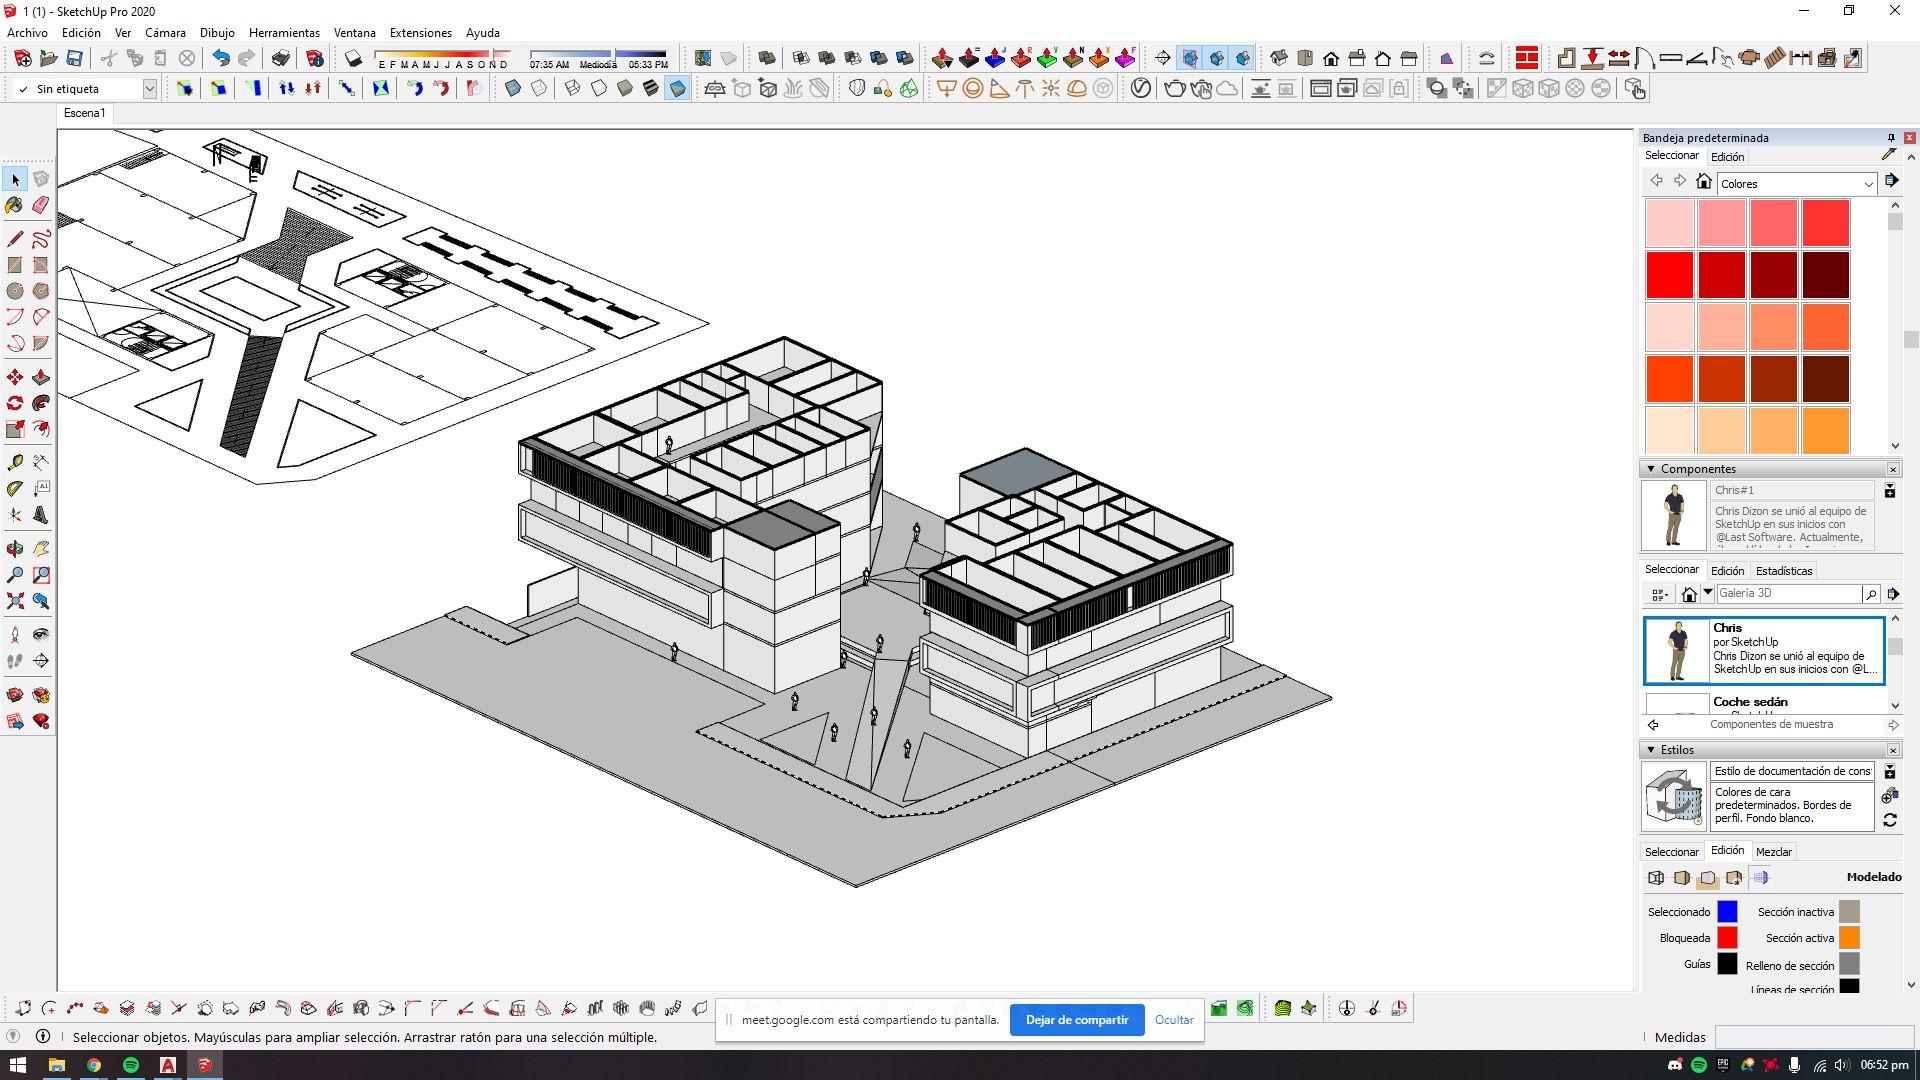1920x1080 pixels.
Task: Switch to the Mezcla tab in Estilos
Action: [x=1773, y=852]
